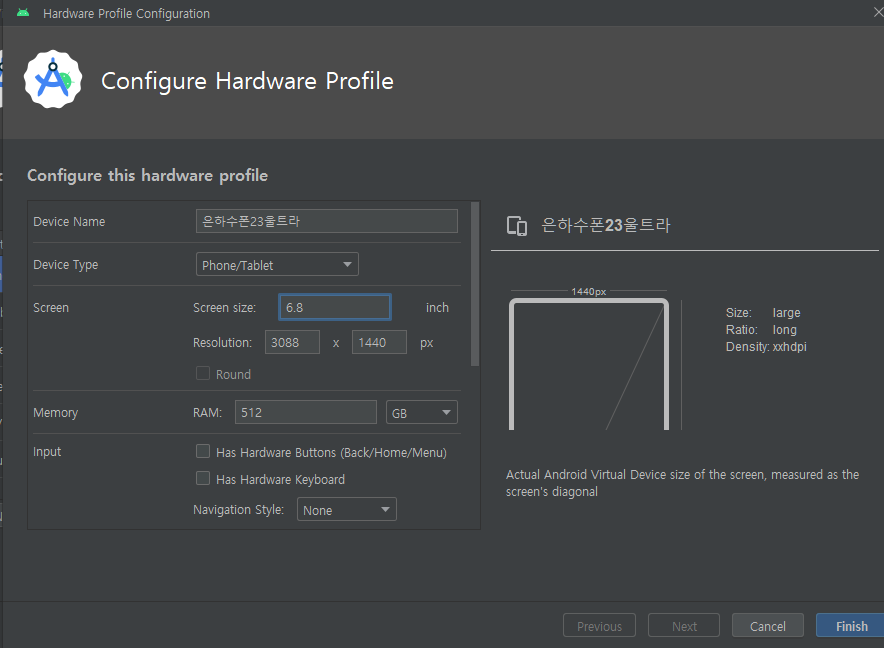884x648 pixels.
Task: Click the device name in preview header
Action: (x=605, y=225)
